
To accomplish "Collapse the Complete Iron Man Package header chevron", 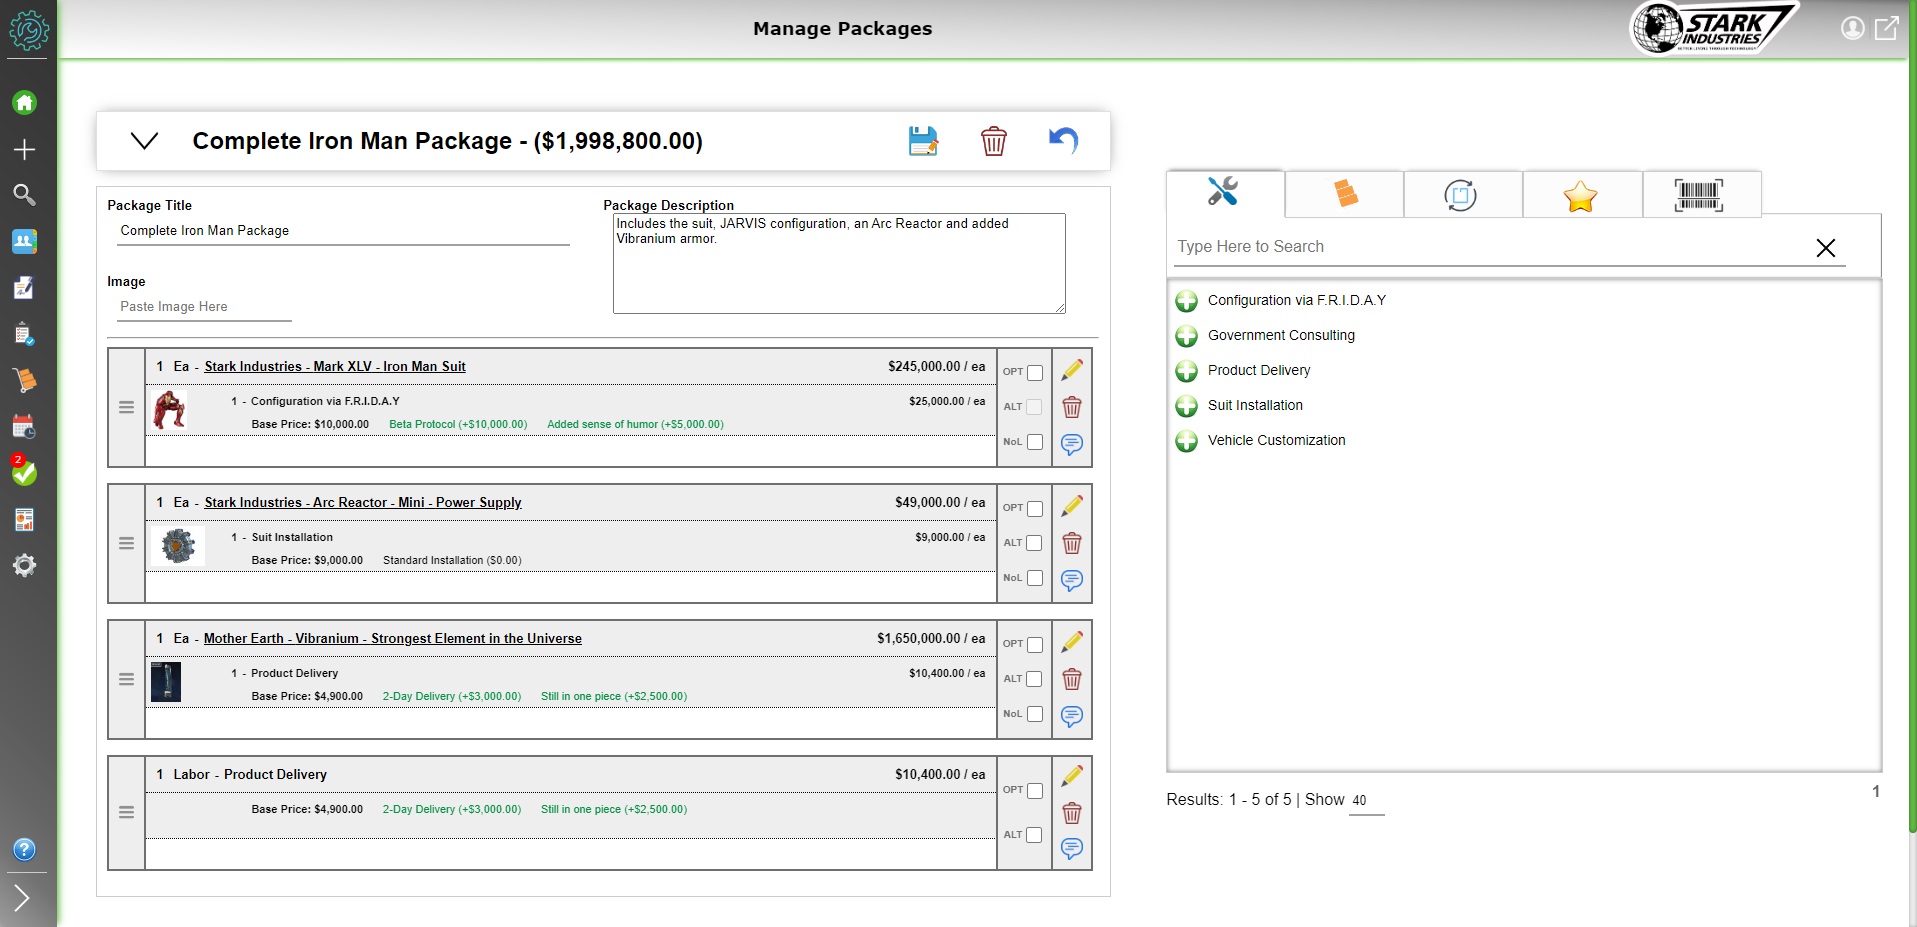I will pos(145,141).
